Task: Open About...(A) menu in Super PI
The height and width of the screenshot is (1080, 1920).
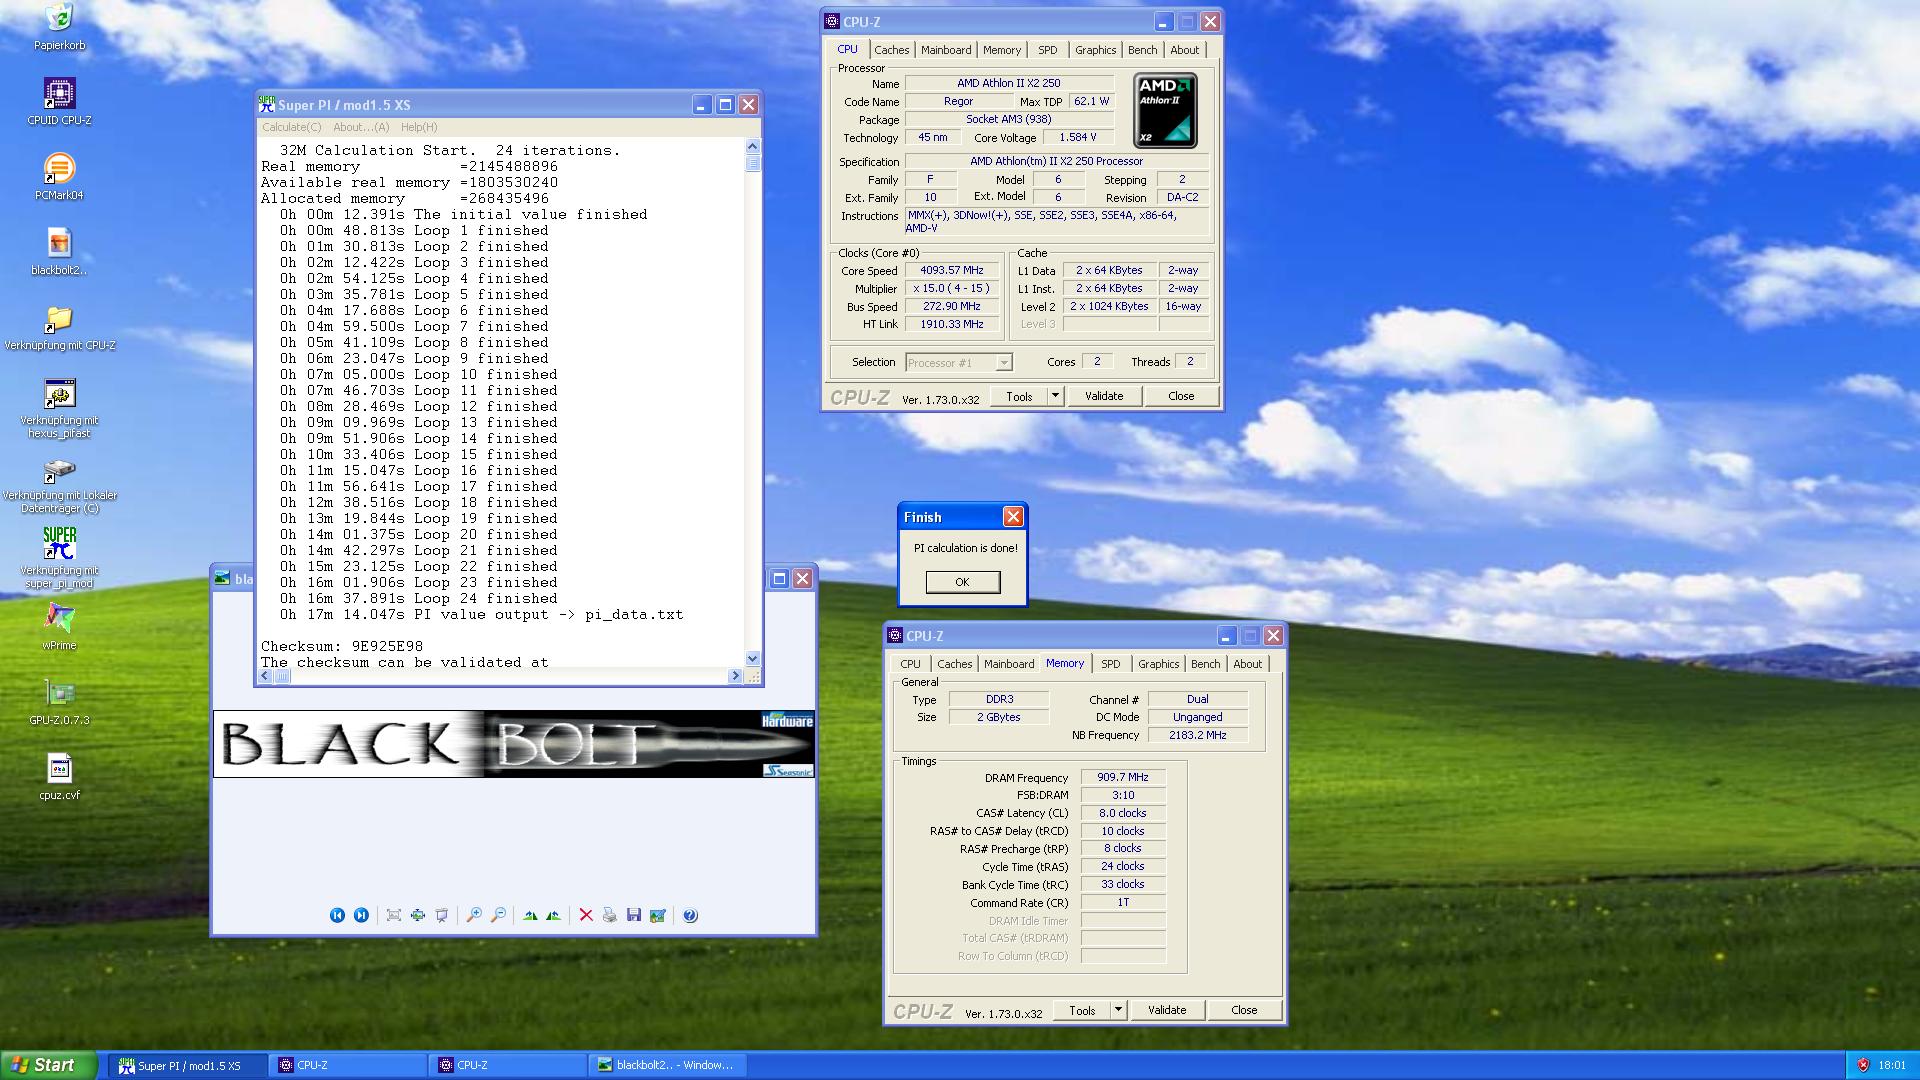Action: (361, 127)
